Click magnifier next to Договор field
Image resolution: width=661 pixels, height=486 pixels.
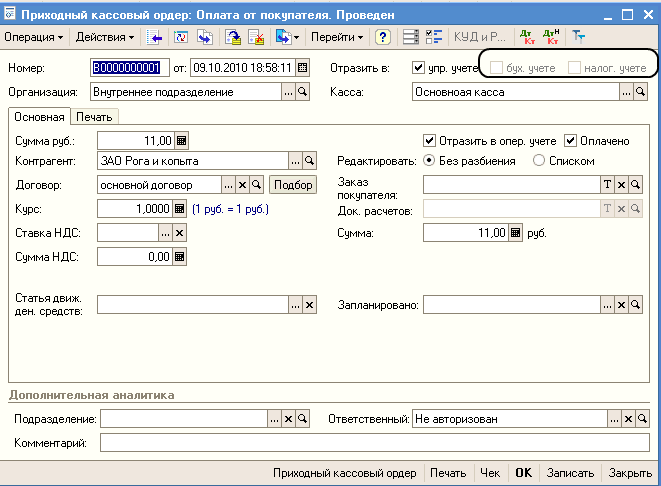(256, 185)
